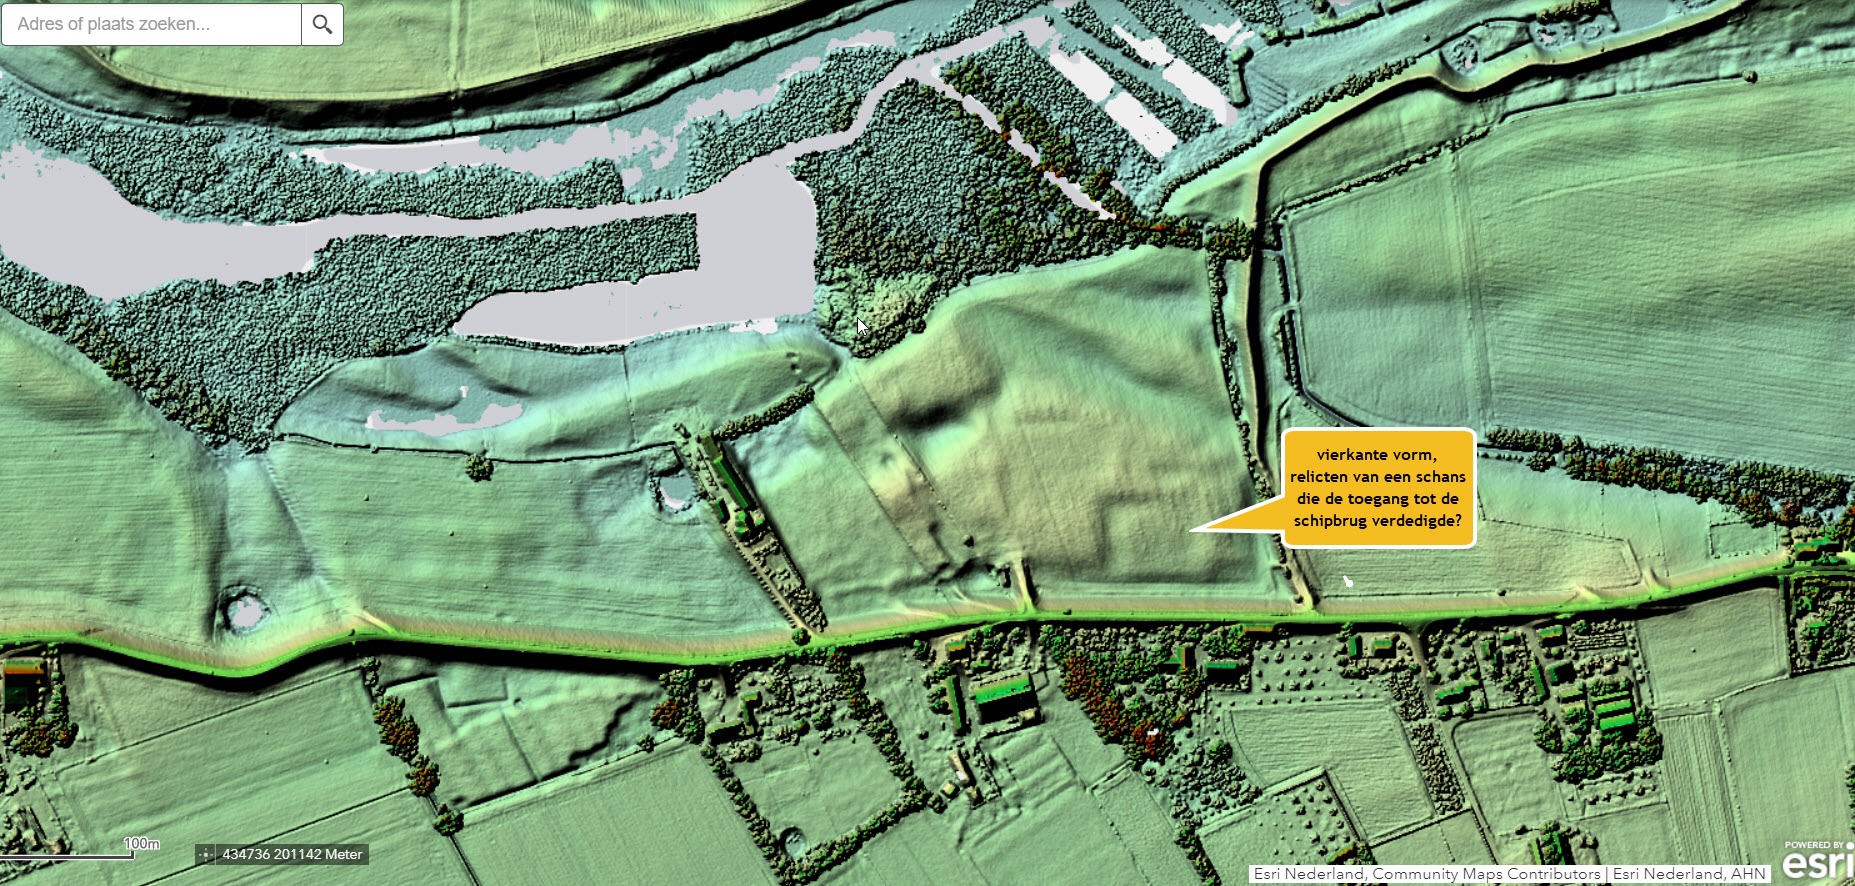
Task: Click the grey water patches in the lower meadow
Action: 445,414
